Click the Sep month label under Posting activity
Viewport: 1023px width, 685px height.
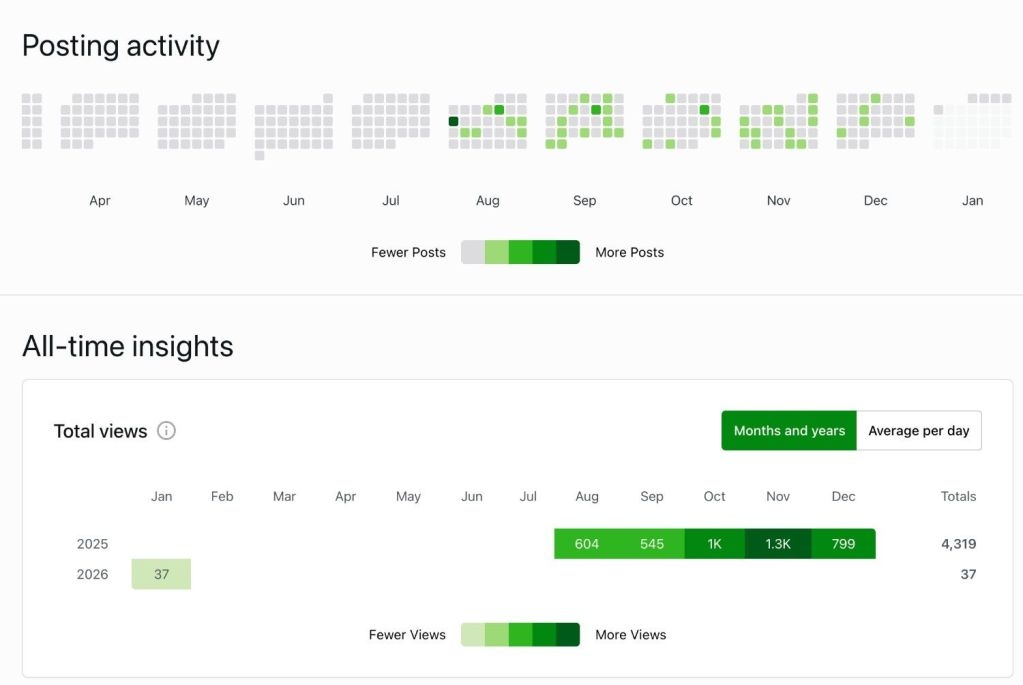[585, 201]
